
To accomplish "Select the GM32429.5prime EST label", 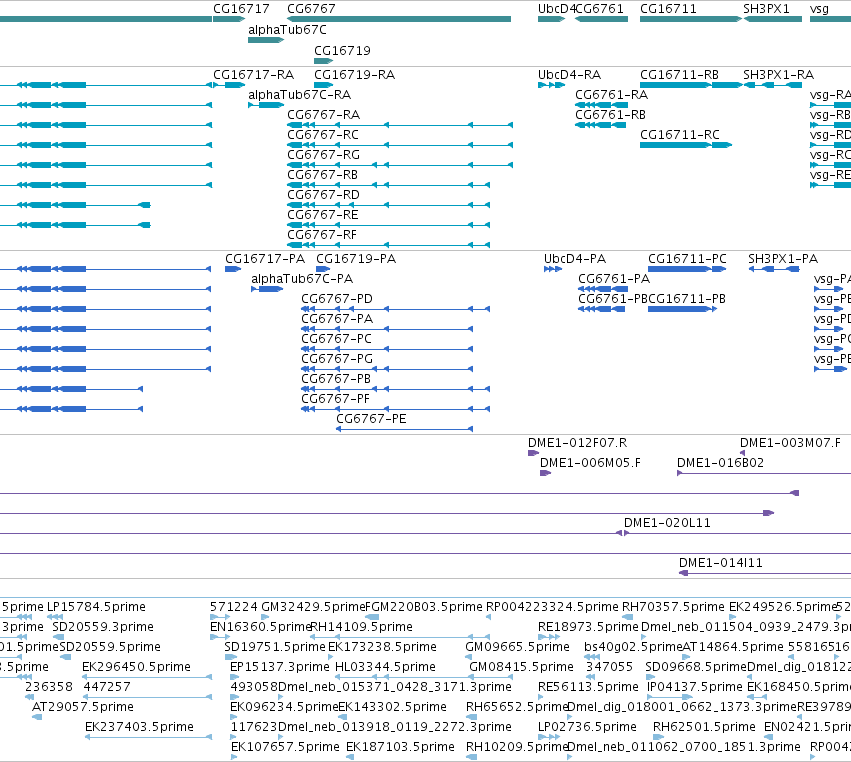I will click(314, 607).
